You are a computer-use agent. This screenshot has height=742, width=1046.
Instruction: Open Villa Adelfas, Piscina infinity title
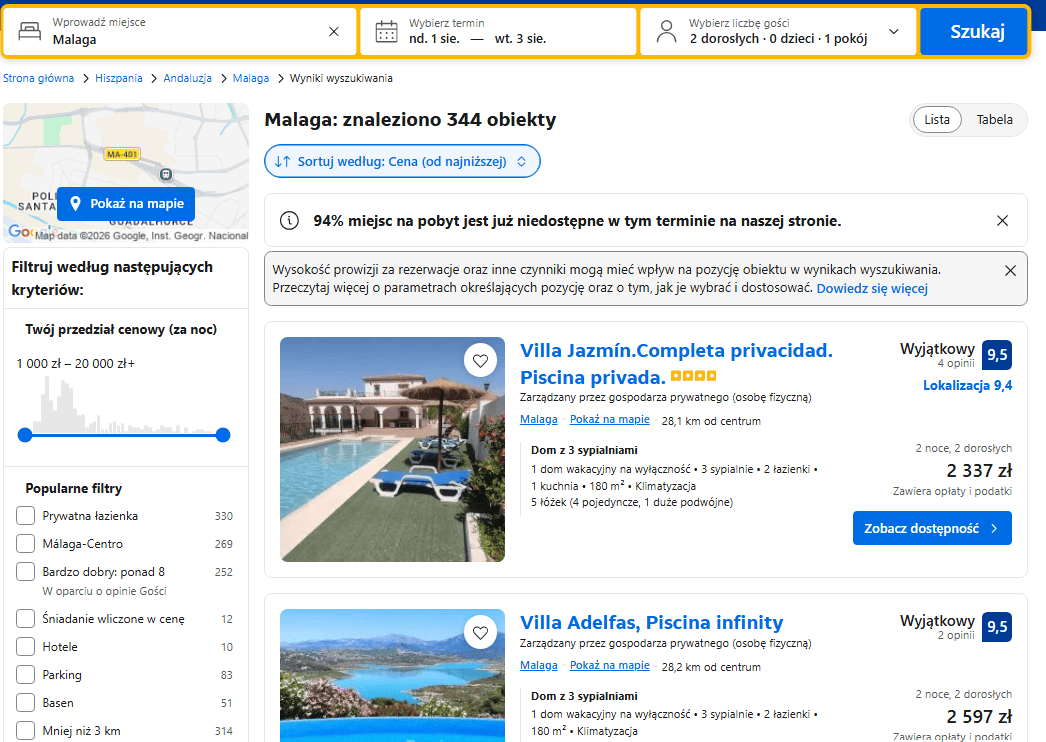coord(651,623)
